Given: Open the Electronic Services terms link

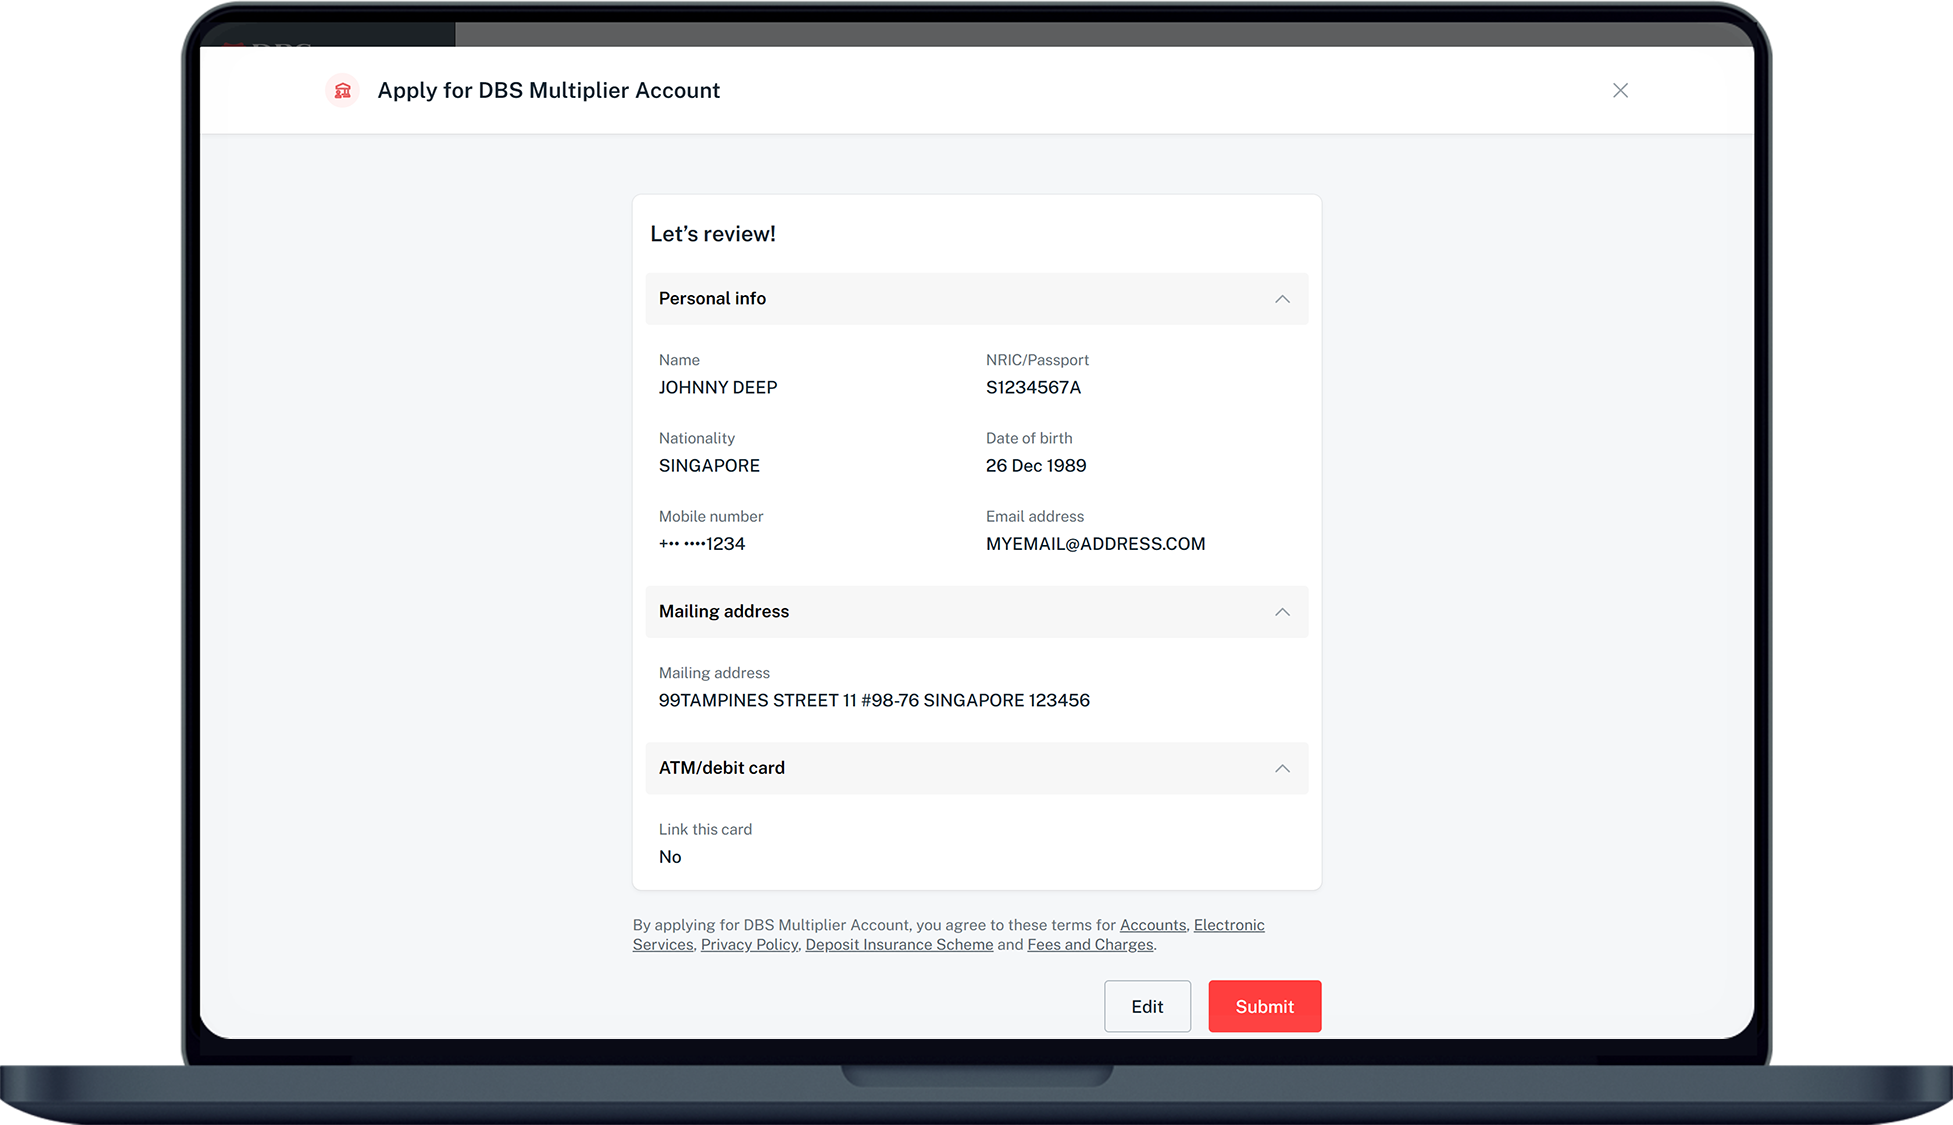Looking at the screenshot, I should click(1228, 925).
